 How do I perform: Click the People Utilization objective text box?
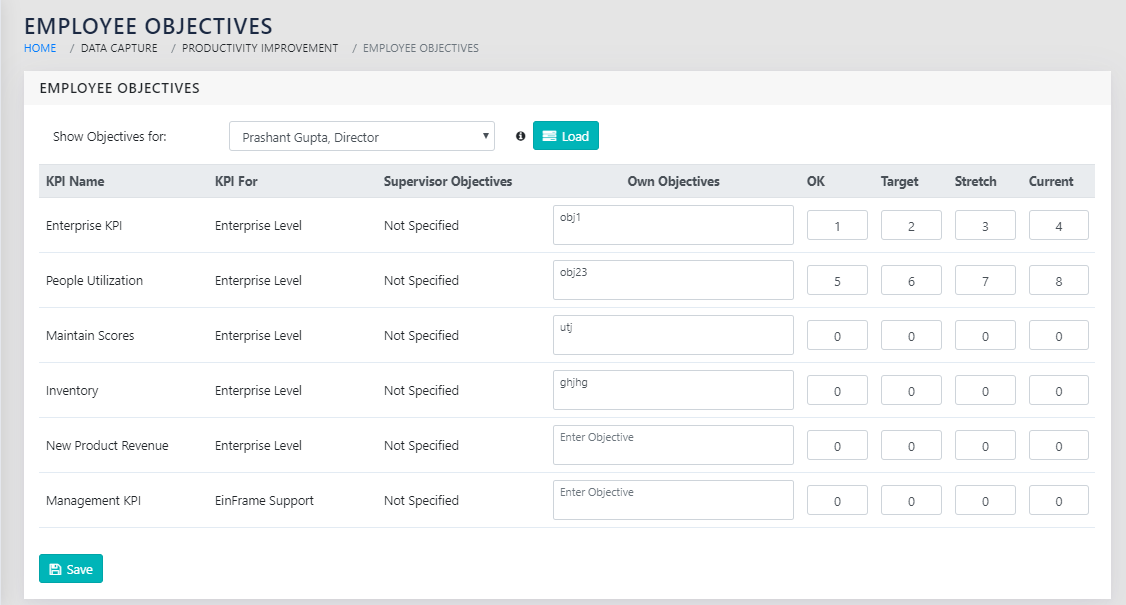click(x=673, y=280)
